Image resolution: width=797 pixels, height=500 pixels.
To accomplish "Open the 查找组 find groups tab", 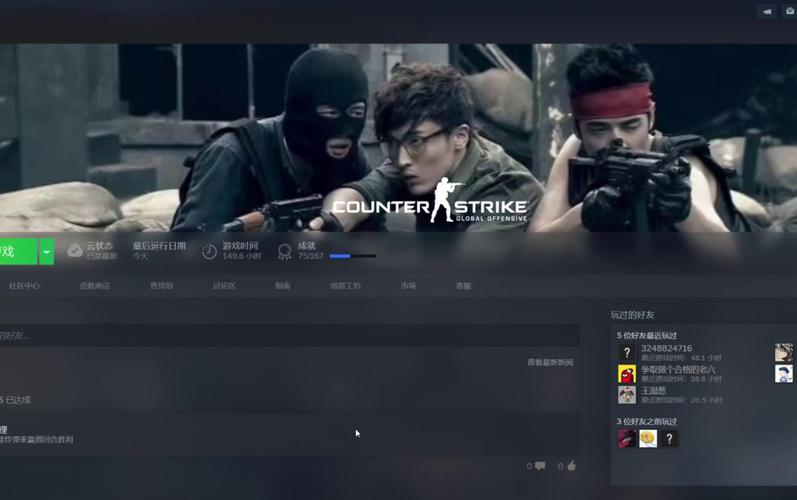I will 162,286.
